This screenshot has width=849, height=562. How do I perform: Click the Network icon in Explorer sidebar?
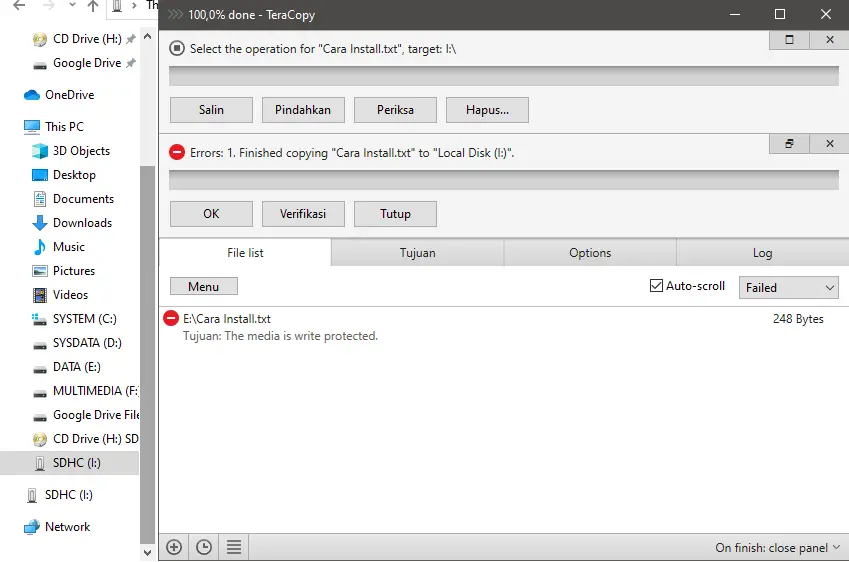click(x=32, y=527)
